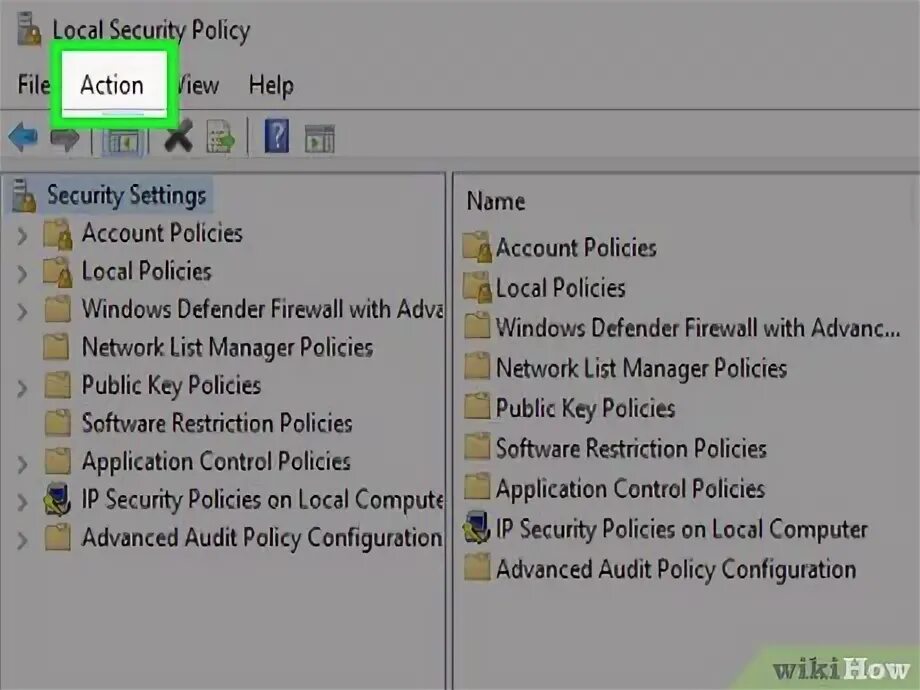Click the Show/Hide Action Pane icon

320,140
